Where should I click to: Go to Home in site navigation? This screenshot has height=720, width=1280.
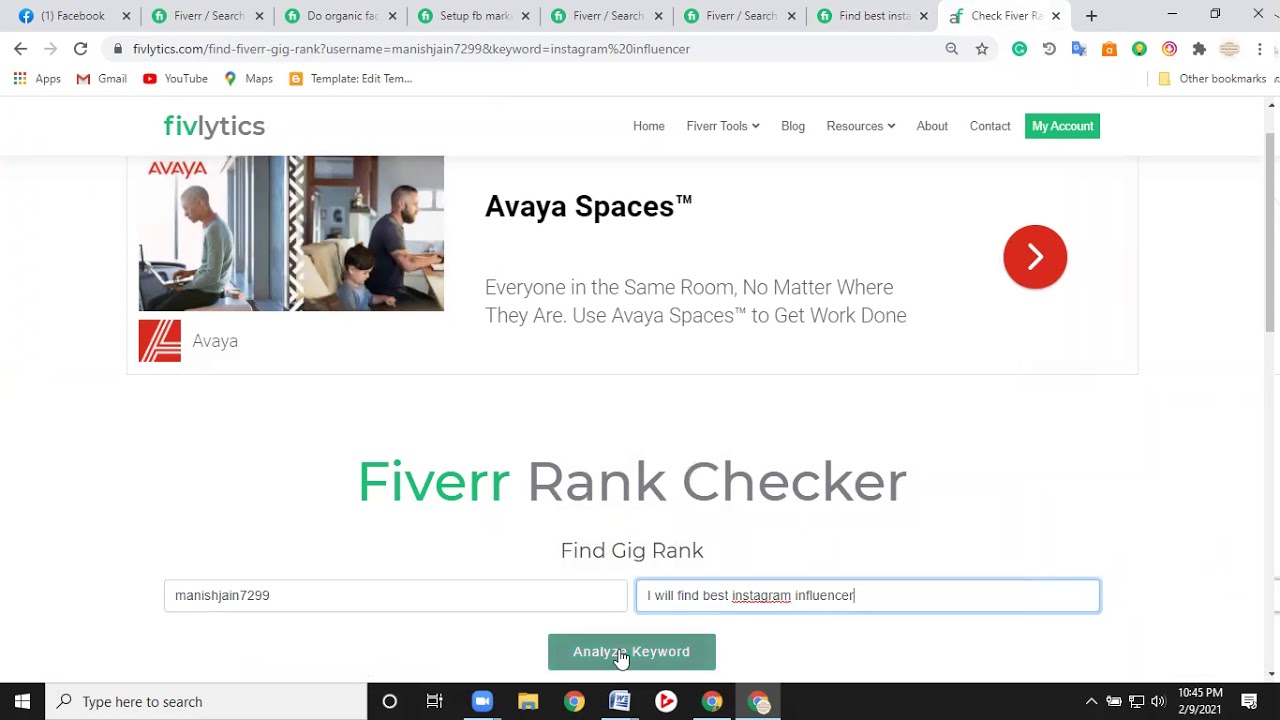click(649, 126)
